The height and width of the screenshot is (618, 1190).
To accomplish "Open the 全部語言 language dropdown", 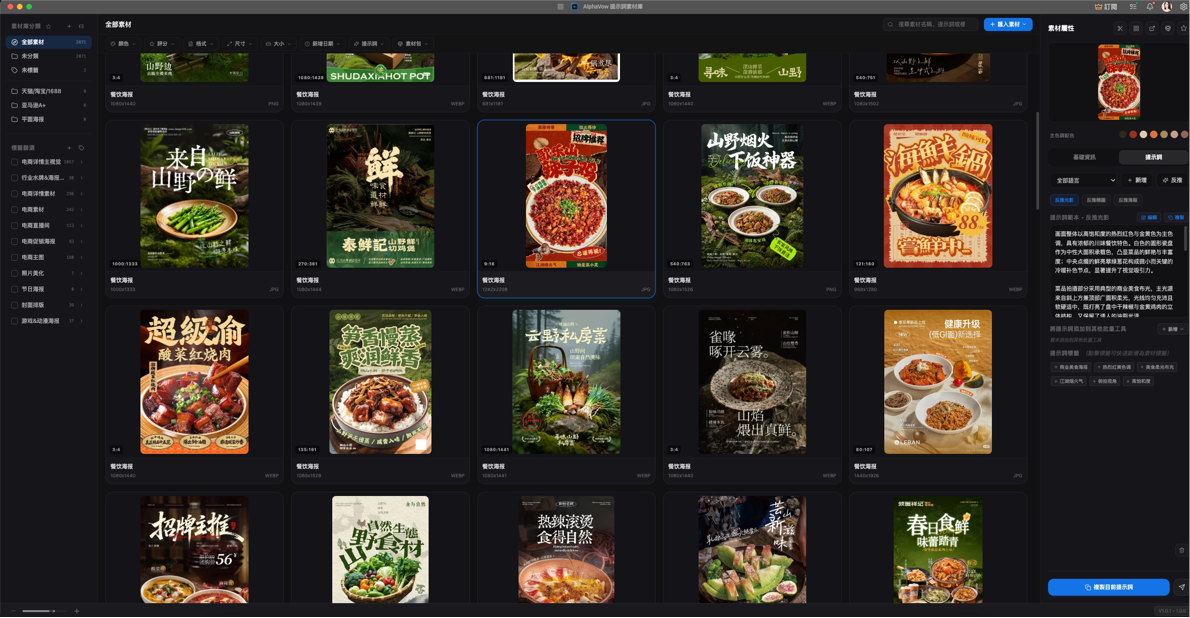I will point(1085,180).
